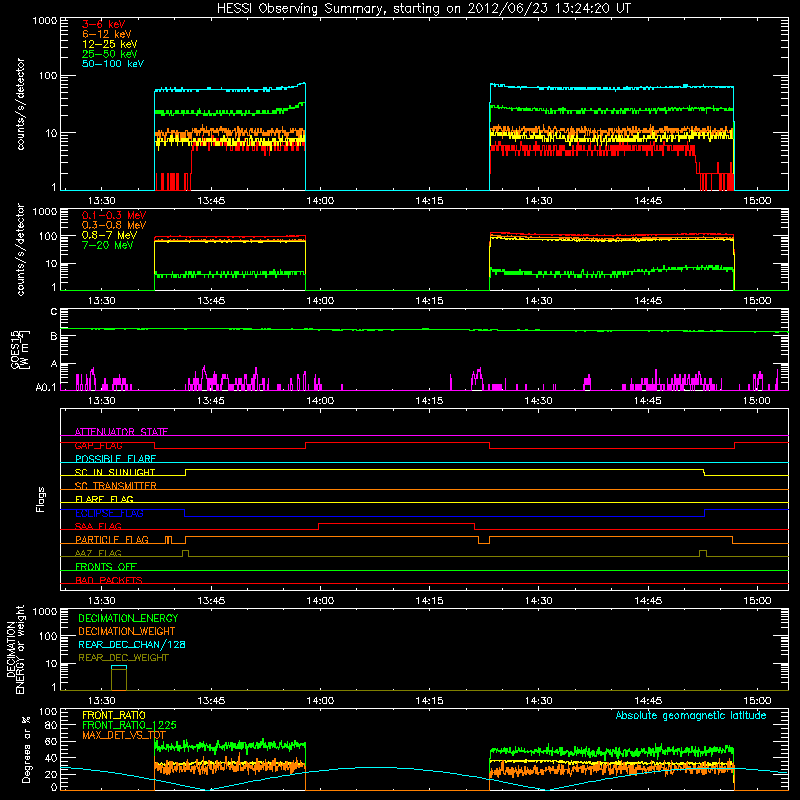800x800 pixels.
Task: Select the red 3-6 keV legend label
Action: click(x=103, y=24)
